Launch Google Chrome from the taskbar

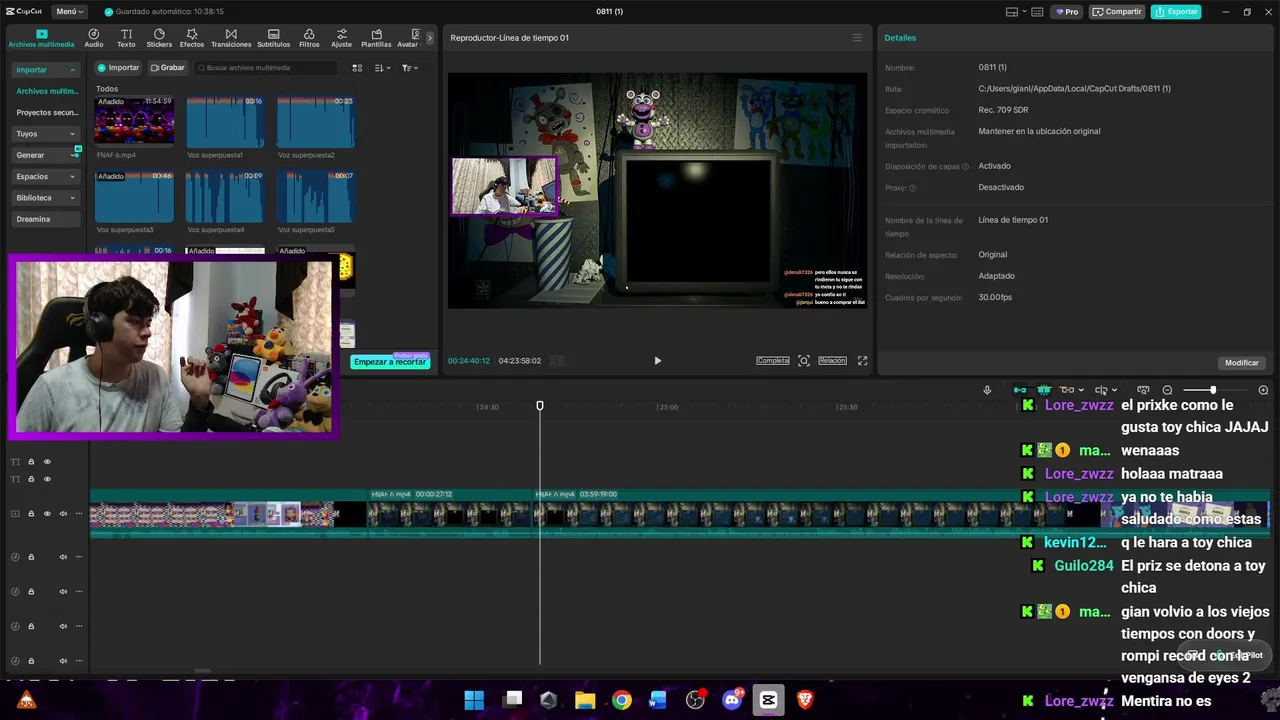(x=622, y=700)
